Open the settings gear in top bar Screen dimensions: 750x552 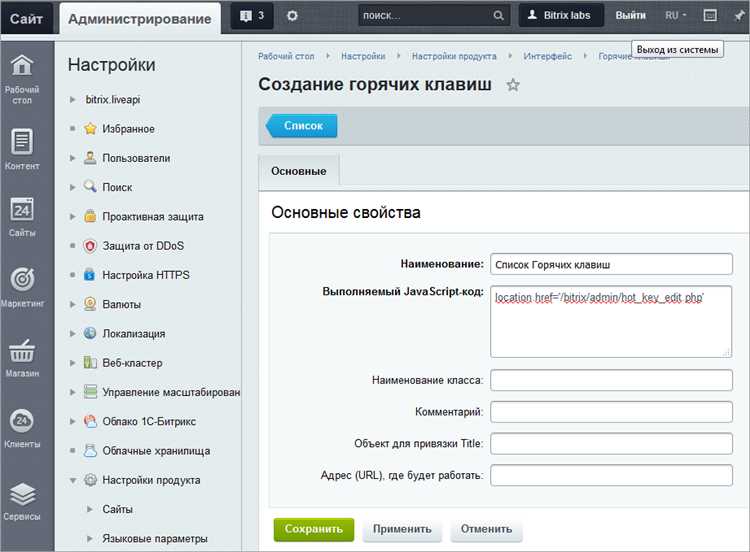click(x=292, y=16)
